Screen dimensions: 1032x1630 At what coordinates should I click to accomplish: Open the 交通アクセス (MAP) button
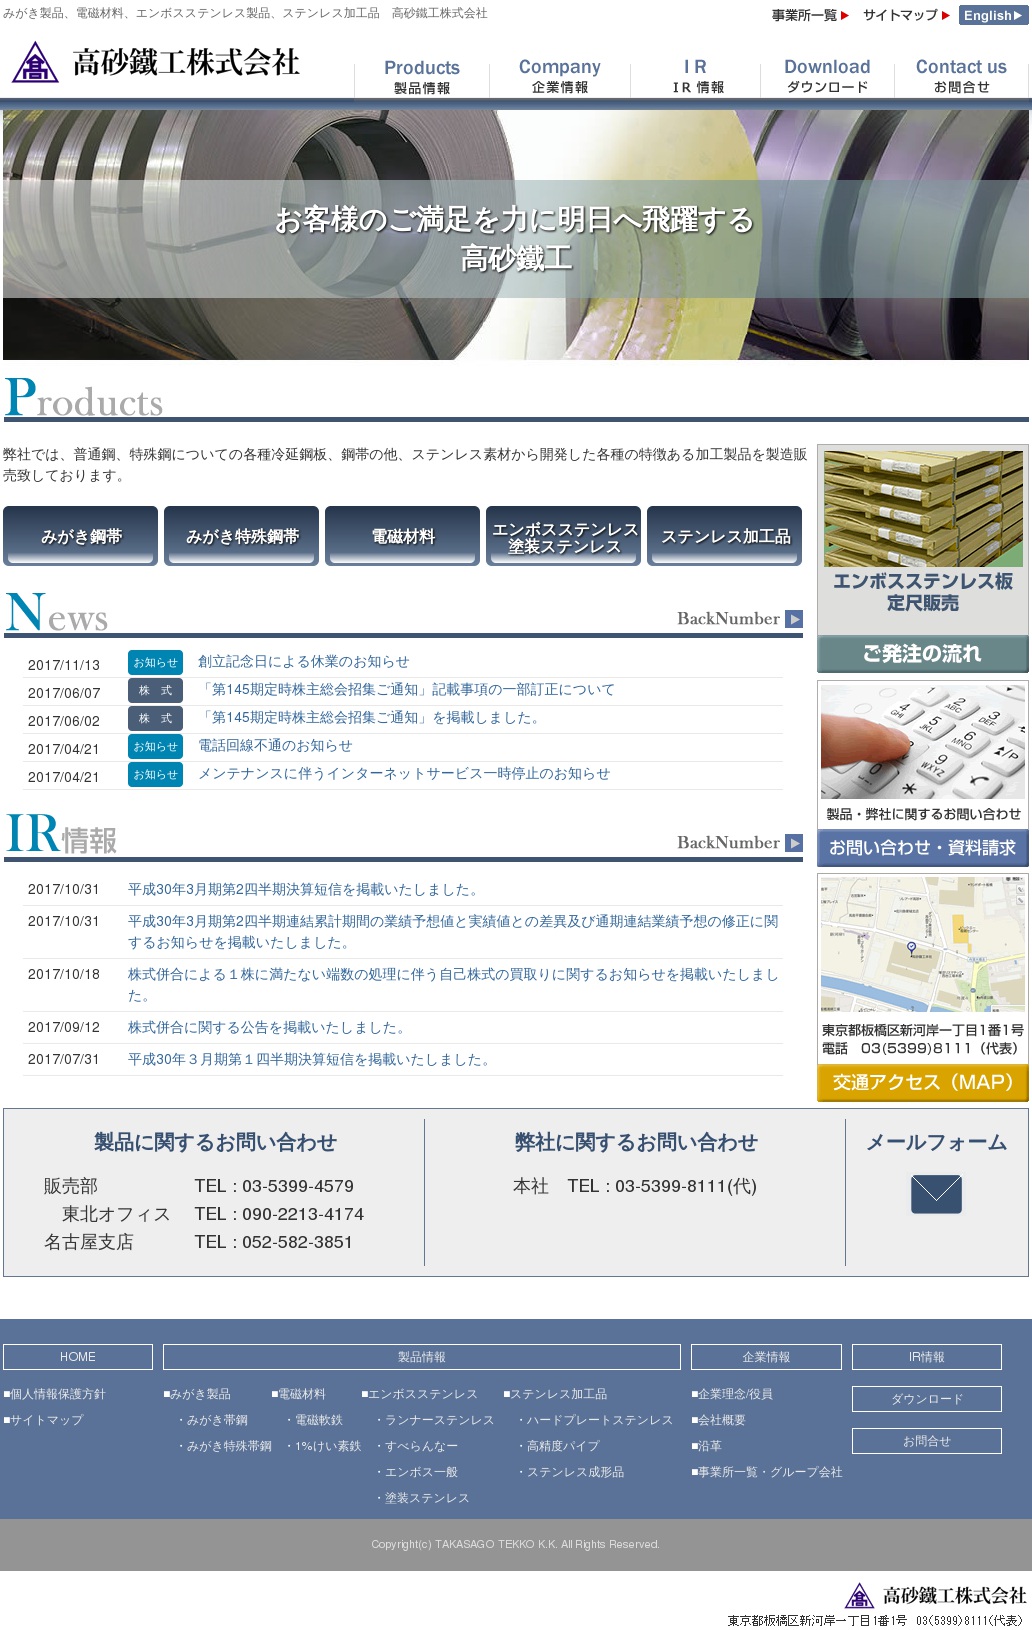pos(922,1082)
